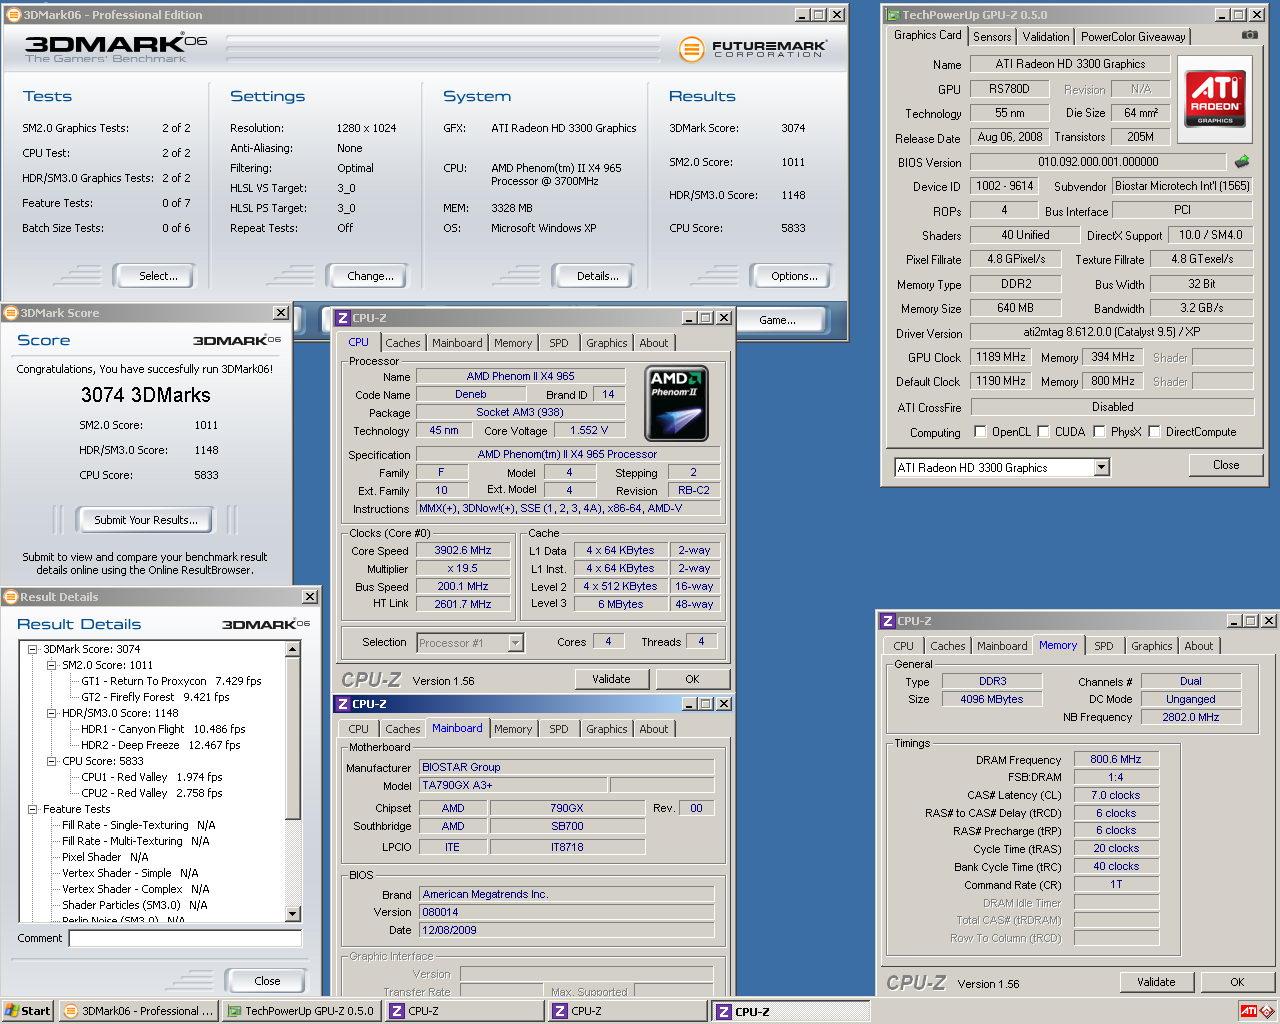Collapse the CPU Score tree node
The image size is (1280, 1024).
[52, 761]
